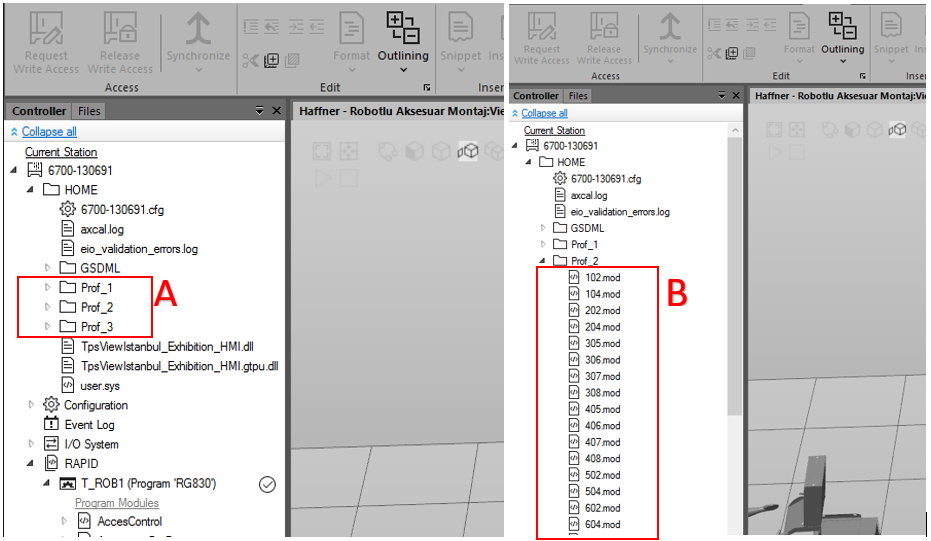Switch to Files tab in left panel
The image size is (931, 541).
(89, 111)
